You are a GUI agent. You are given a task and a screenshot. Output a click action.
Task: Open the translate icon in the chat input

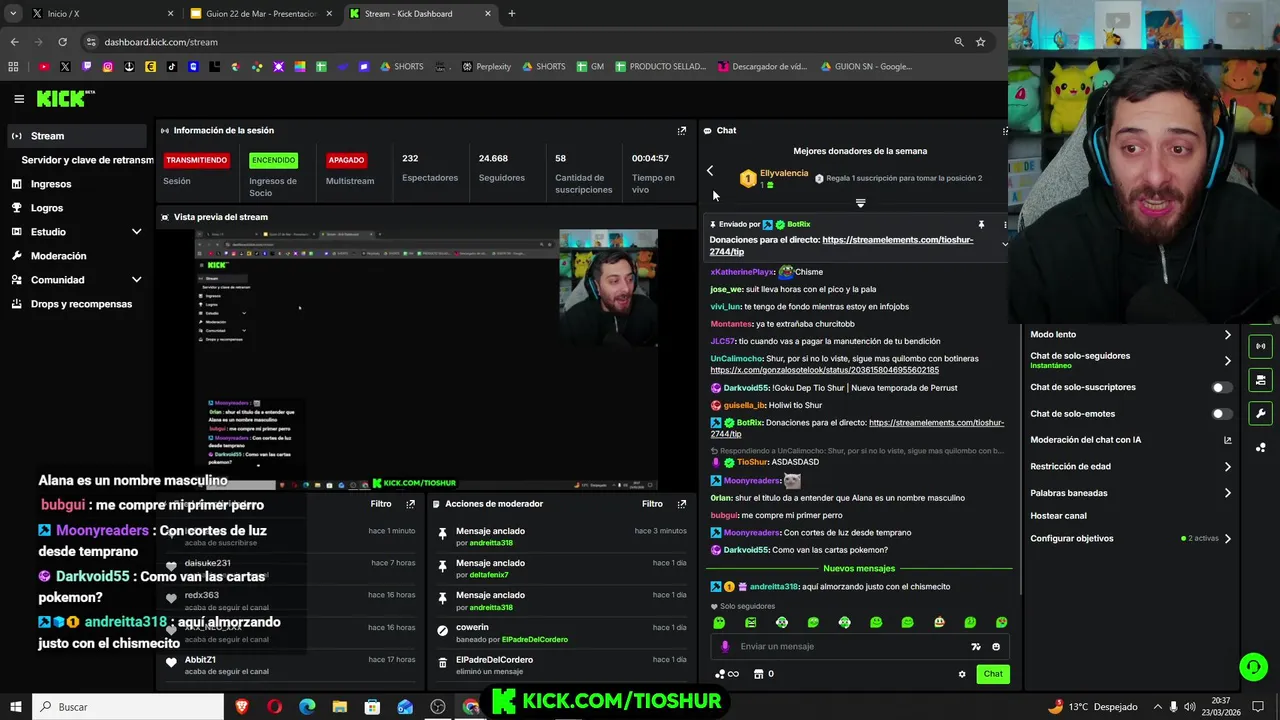pyautogui.click(x=976, y=647)
